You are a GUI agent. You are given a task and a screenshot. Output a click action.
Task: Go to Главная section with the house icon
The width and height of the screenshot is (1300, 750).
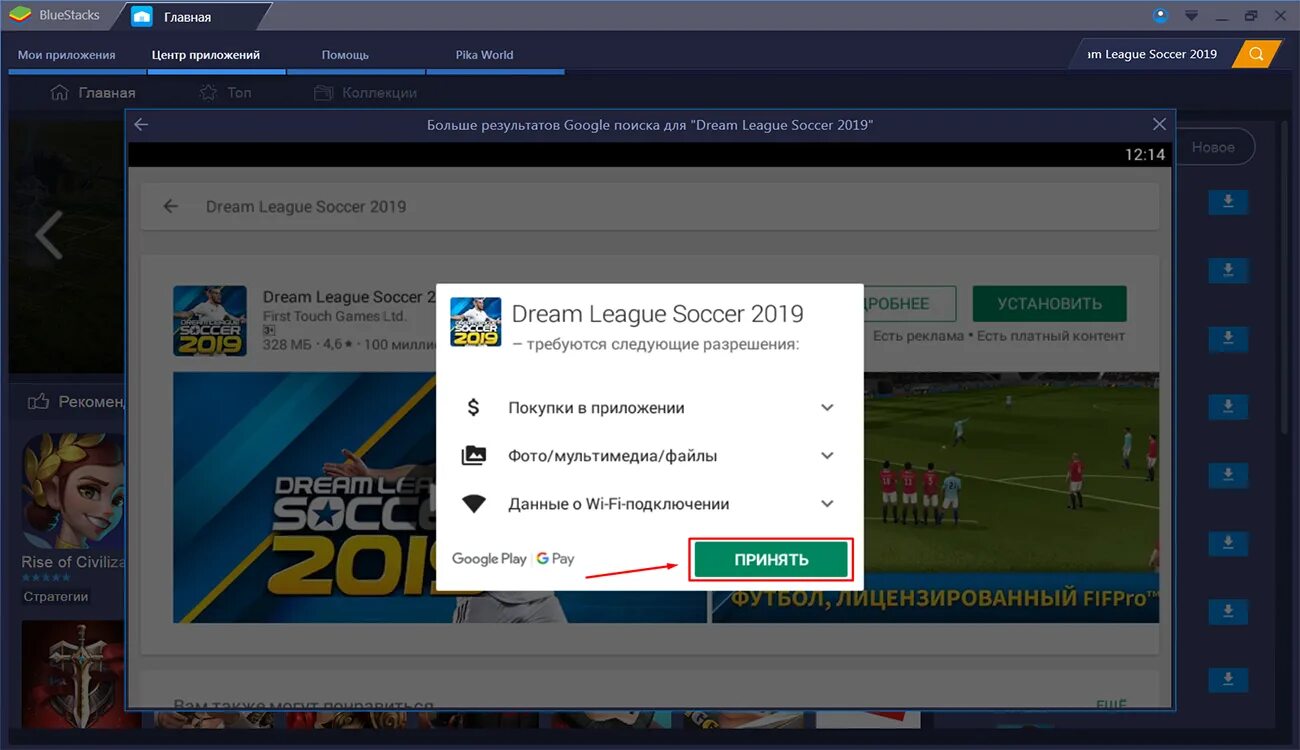coord(93,93)
